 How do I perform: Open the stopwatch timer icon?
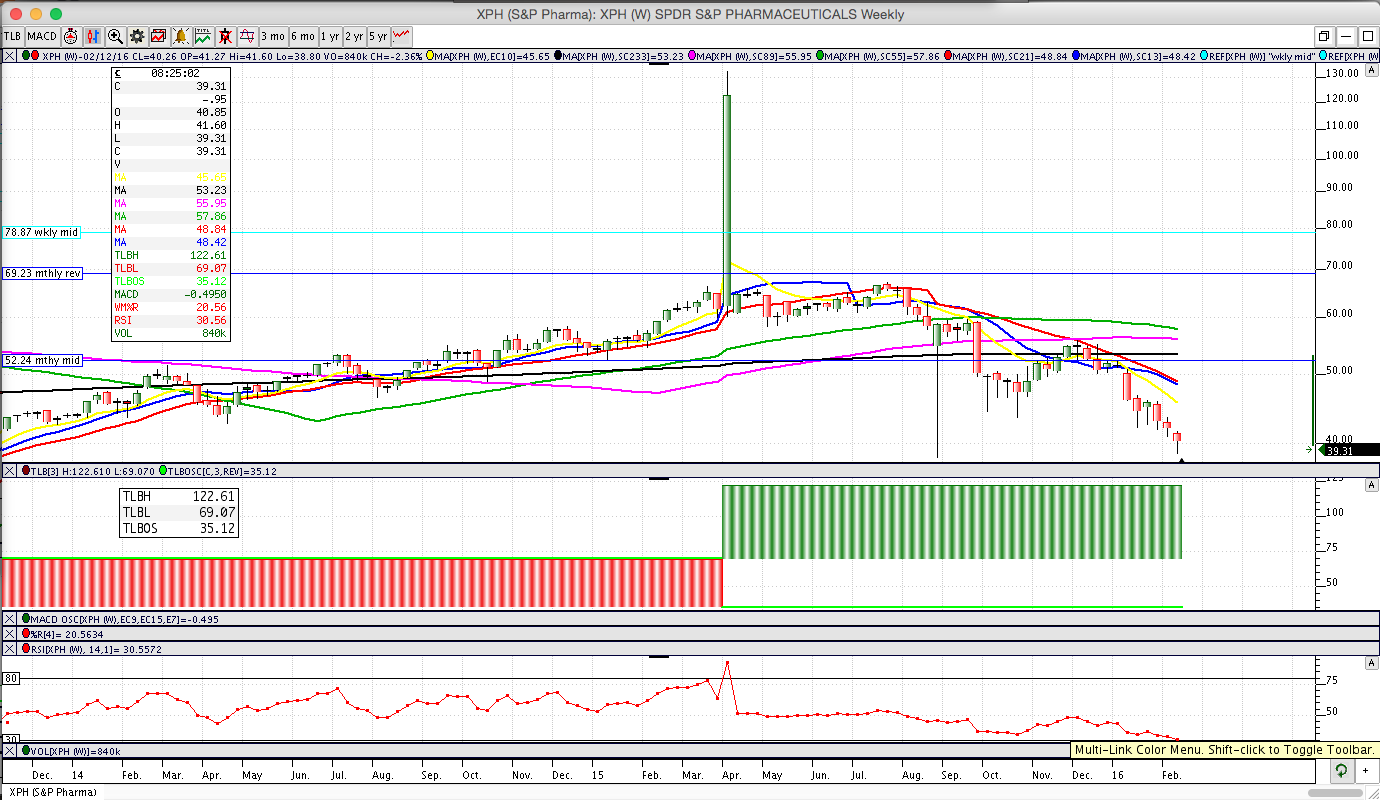pyautogui.click(x=71, y=36)
